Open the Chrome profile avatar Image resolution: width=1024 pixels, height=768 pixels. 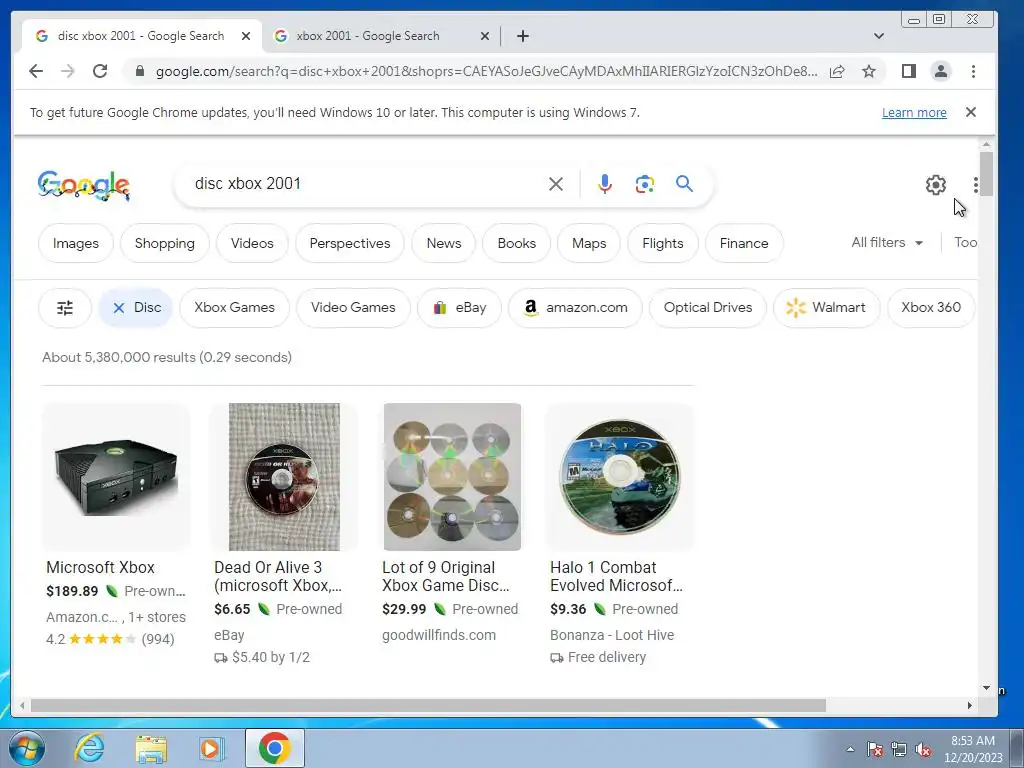coord(941,71)
